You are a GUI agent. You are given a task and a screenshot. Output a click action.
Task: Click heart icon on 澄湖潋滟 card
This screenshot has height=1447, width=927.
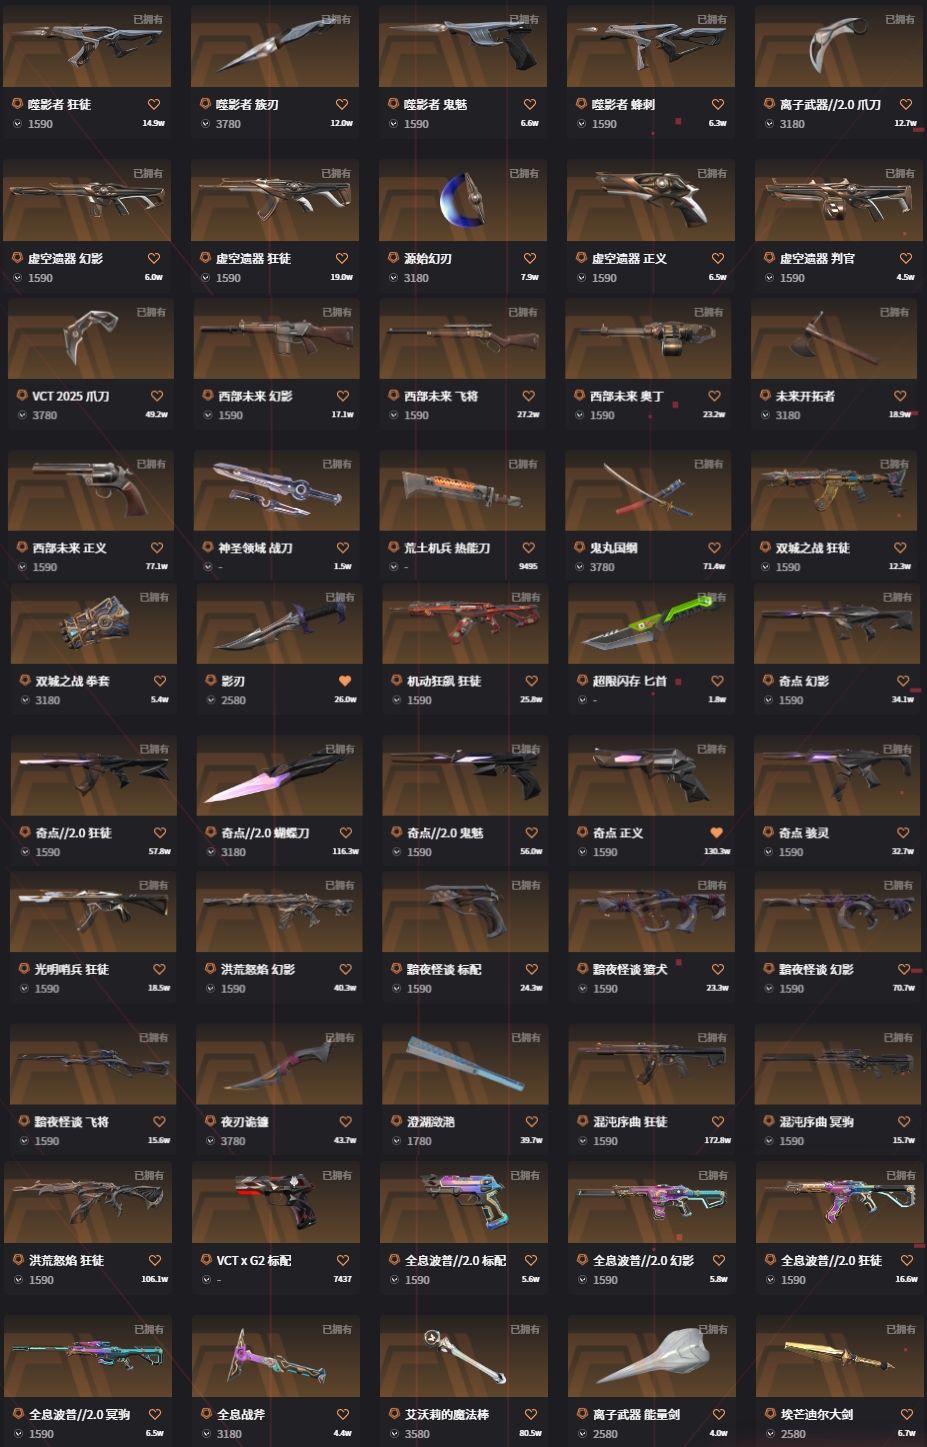531,1122
